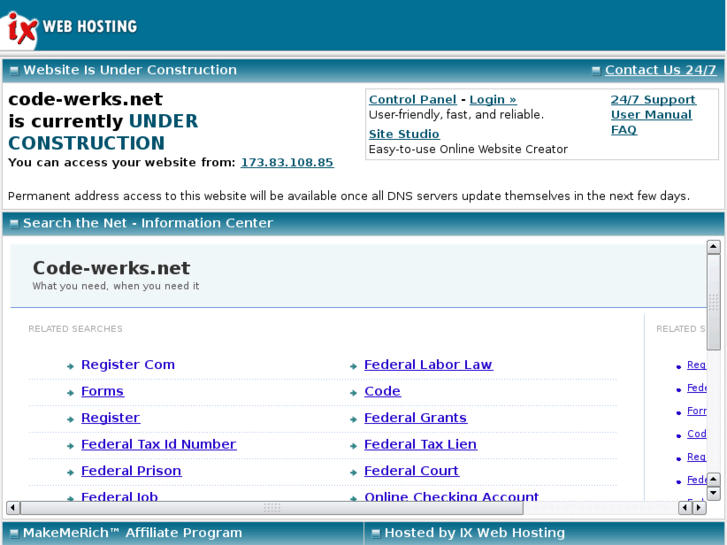The height and width of the screenshot is (545, 727).
Task: Click the IX Web Hosting logo
Action: 70,29
